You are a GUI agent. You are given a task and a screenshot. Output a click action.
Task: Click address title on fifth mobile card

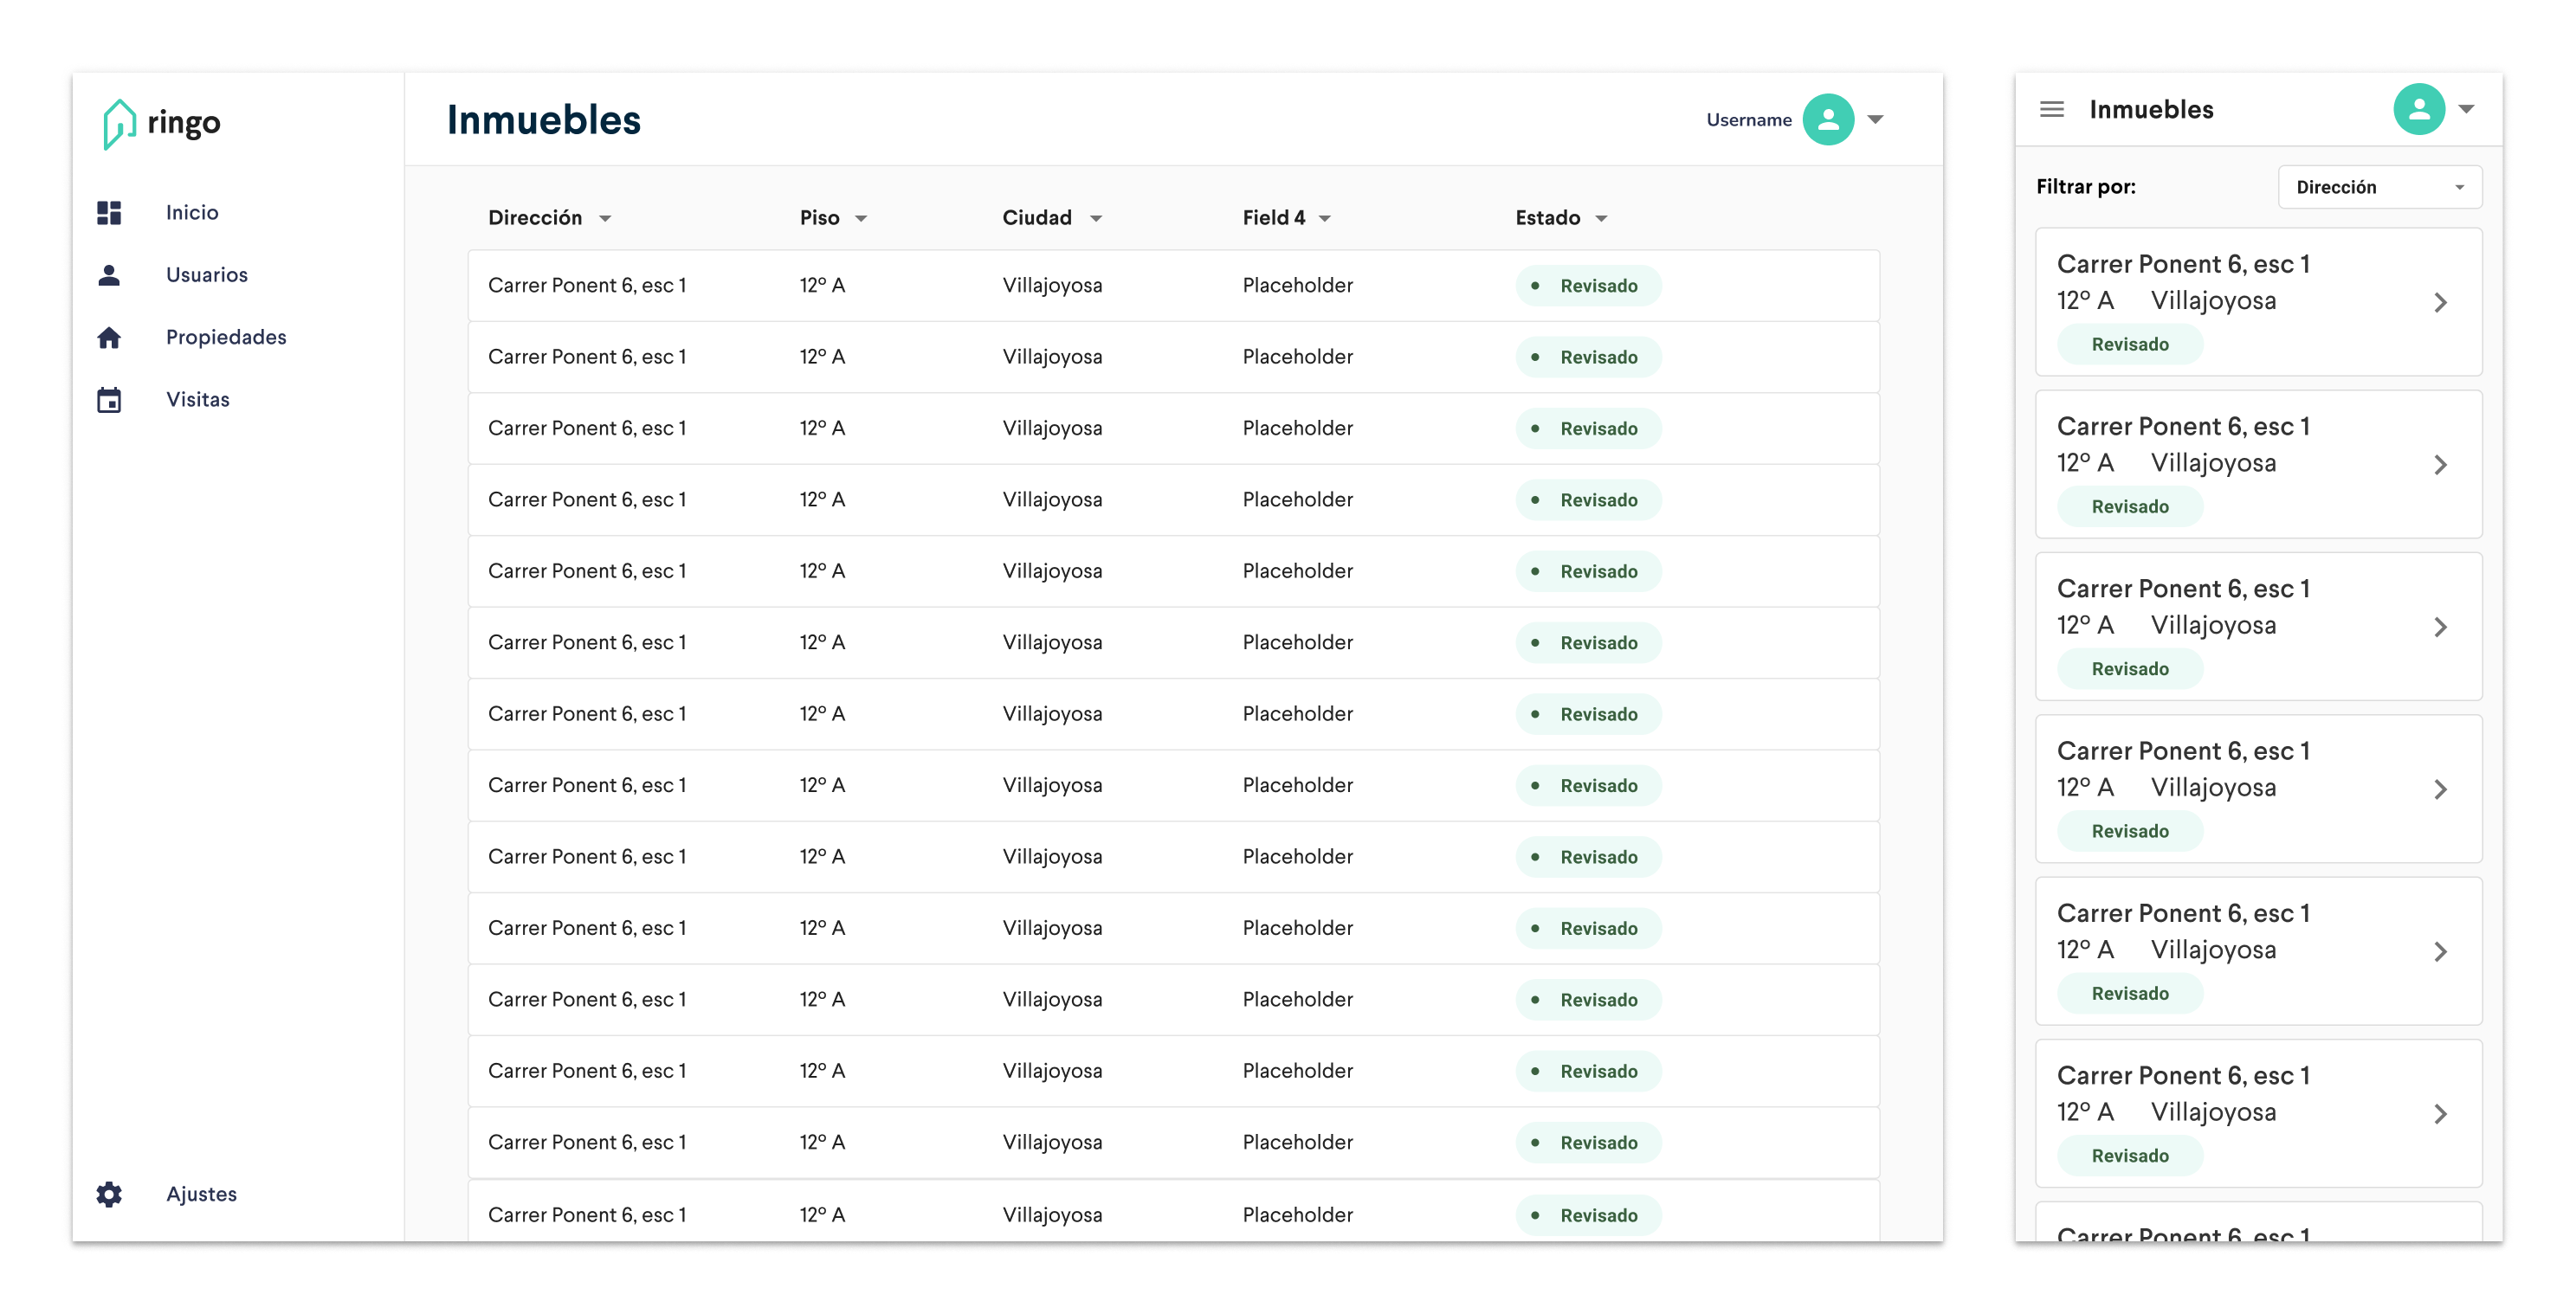pyautogui.click(x=2183, y=914)
